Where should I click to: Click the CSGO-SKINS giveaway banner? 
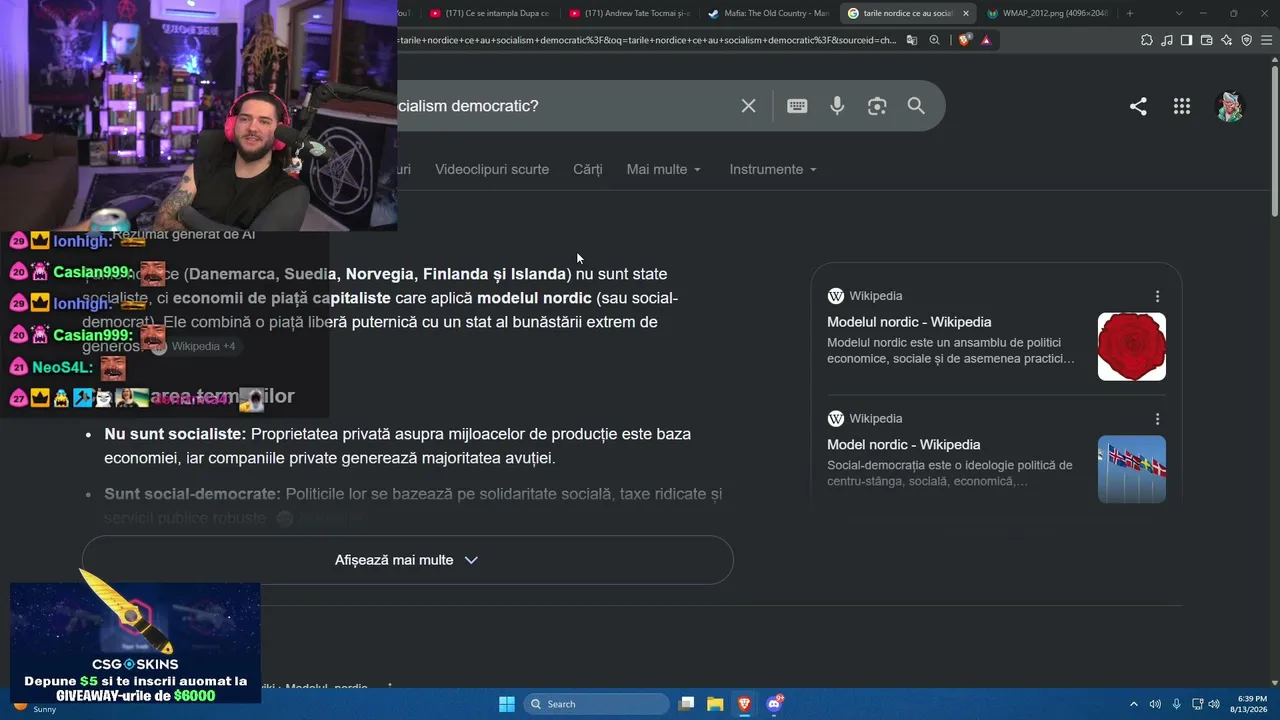pos(135,643)
